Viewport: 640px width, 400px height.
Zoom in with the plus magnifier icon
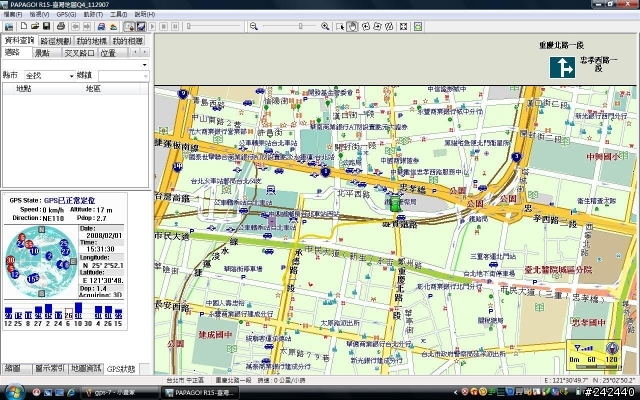pyautogui.click(x=325, y=27)
